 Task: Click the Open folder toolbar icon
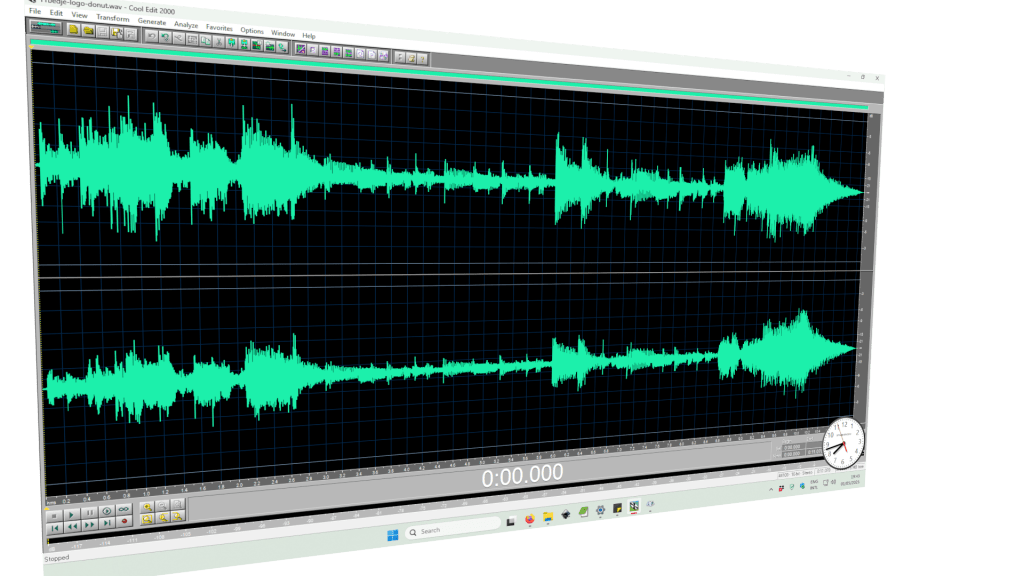(88, 31)
